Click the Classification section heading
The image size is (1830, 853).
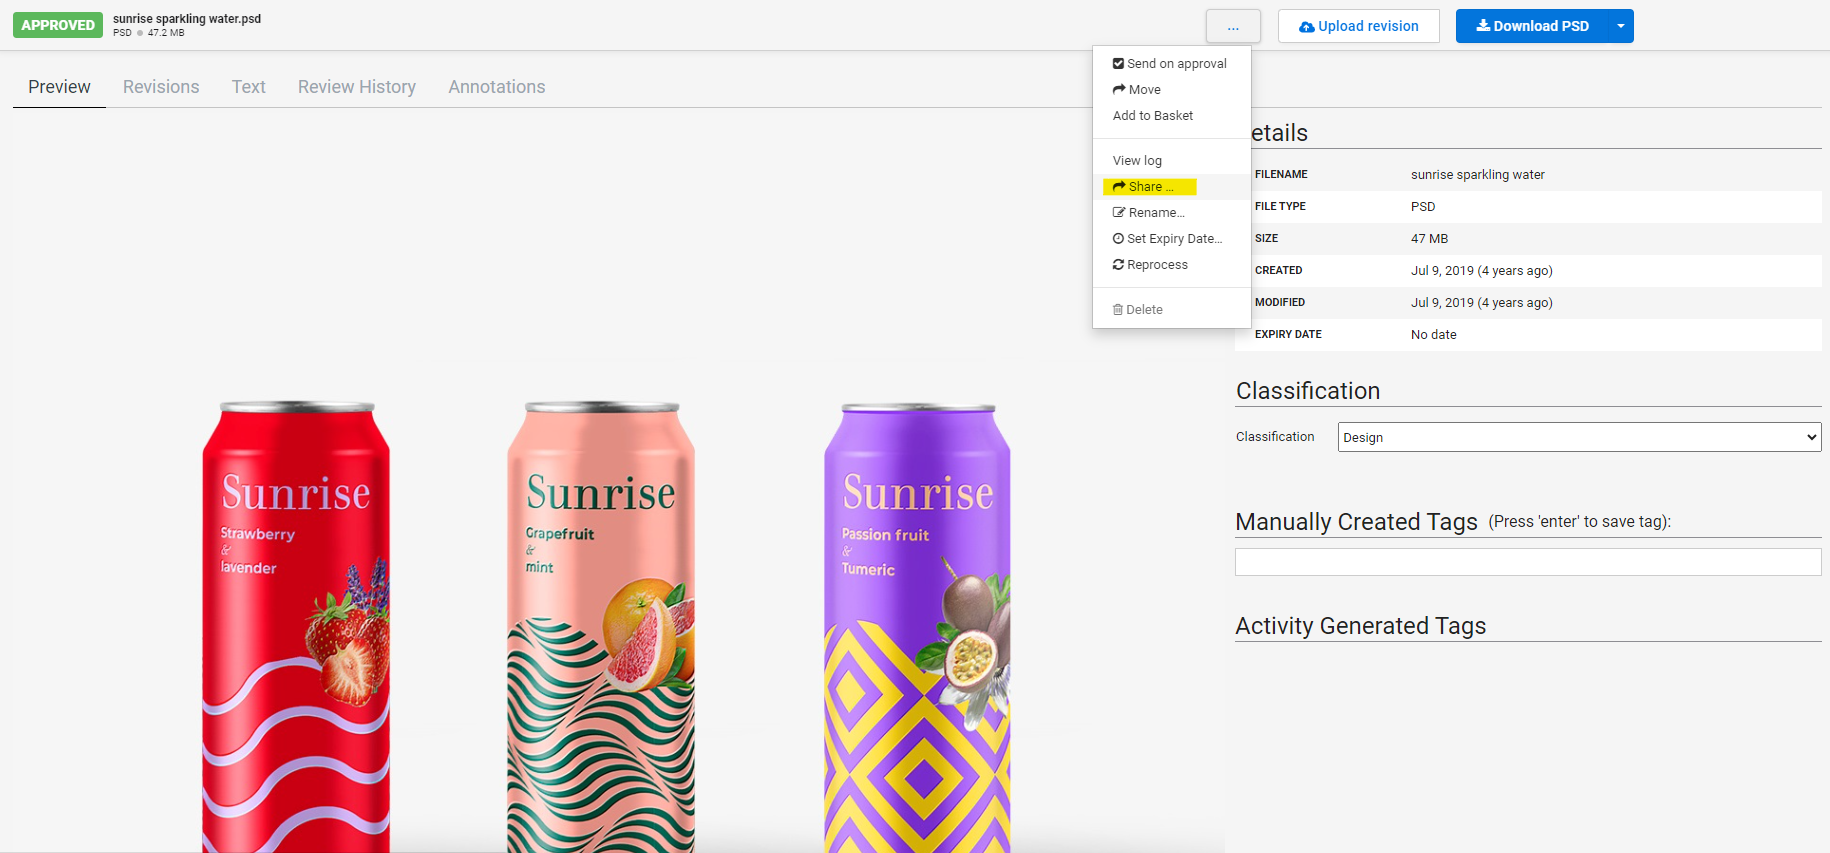pos(1308,391)
